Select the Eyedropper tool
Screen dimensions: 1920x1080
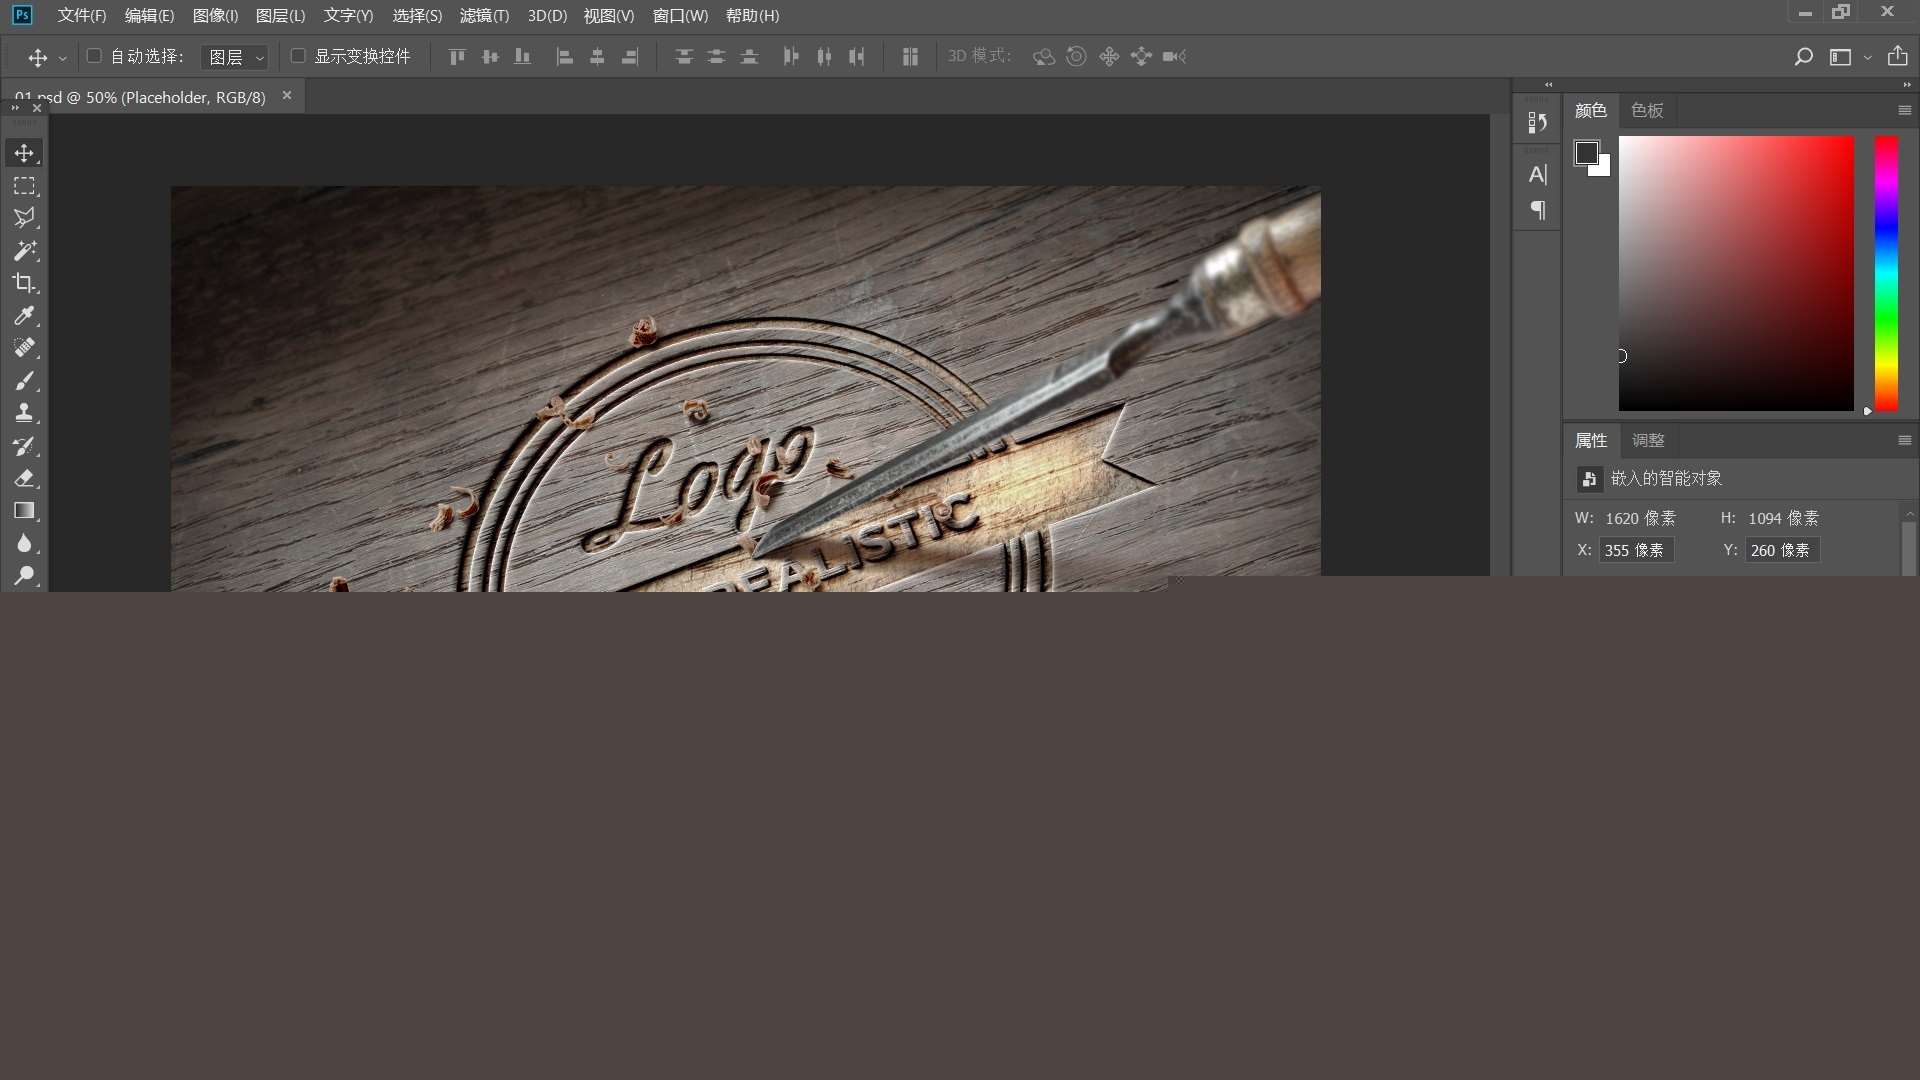pos(24,316)
